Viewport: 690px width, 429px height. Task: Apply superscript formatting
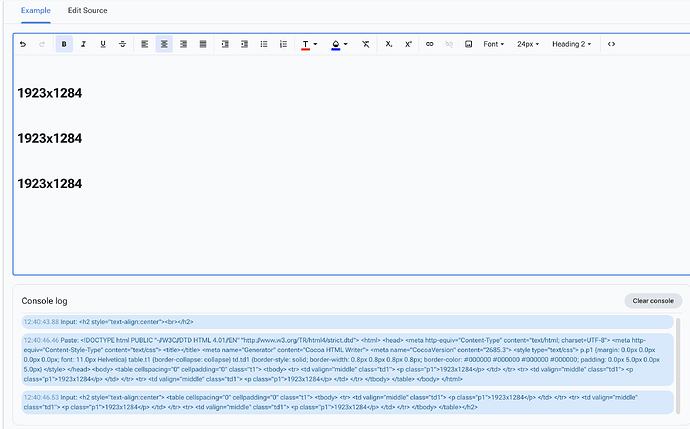click(x=408, y=44)
